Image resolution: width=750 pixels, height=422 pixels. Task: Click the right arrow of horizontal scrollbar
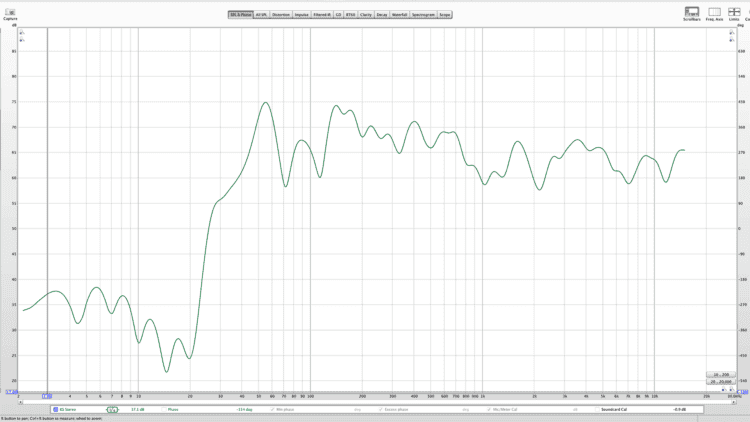[x=733, y=402]
